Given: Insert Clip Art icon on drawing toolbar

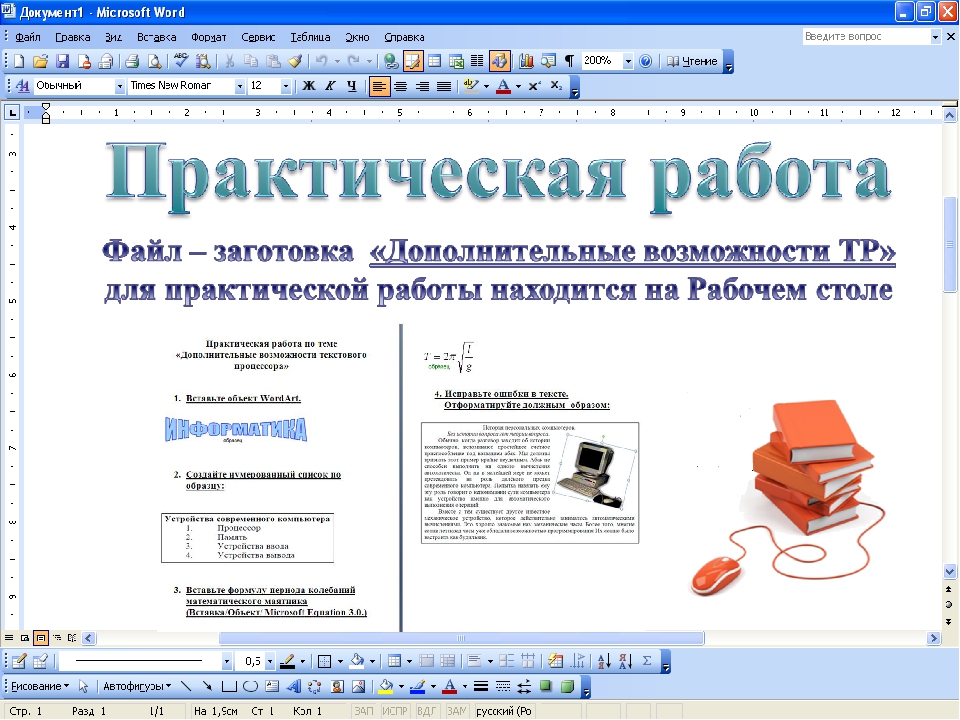Looking at the screenshot, I should pos(337,686).
